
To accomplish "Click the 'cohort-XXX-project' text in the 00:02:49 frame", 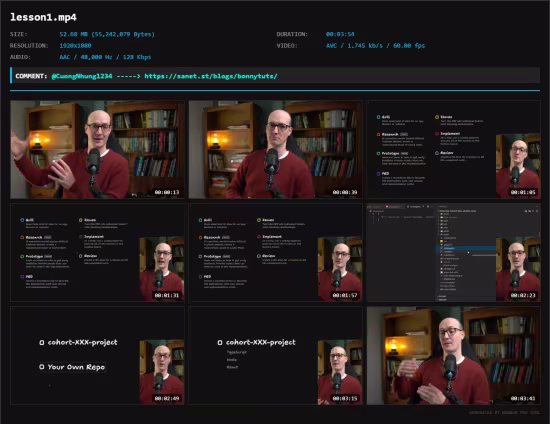I will point(82,342).
